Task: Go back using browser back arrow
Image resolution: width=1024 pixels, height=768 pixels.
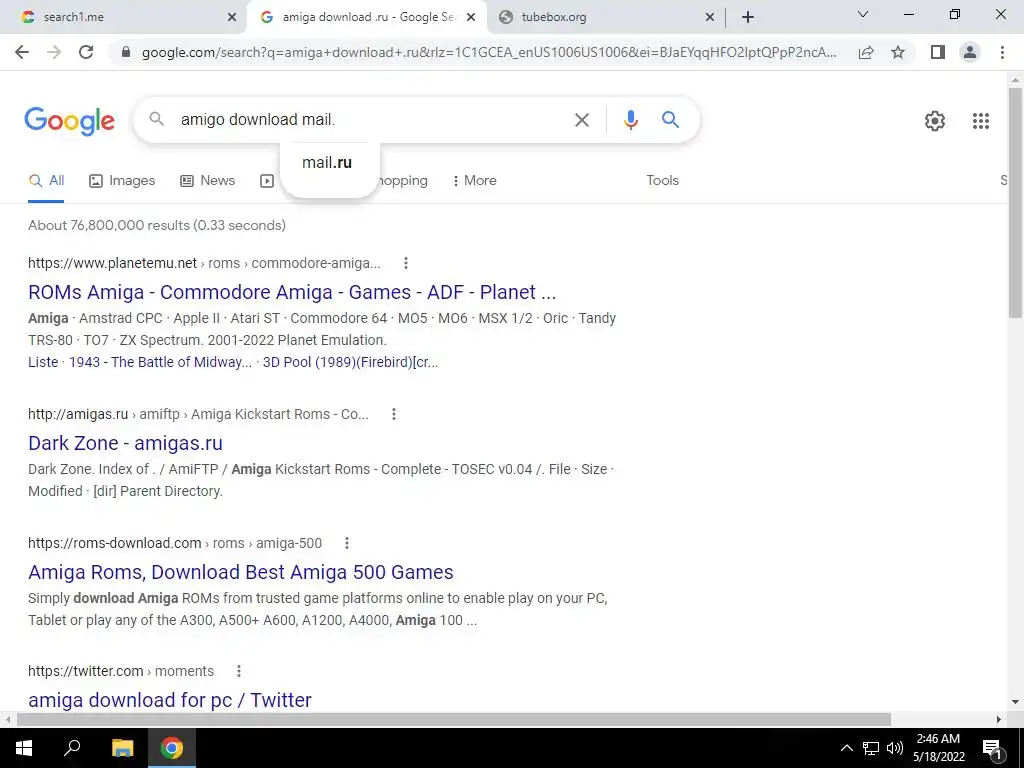Action: (x=22, y=52)
